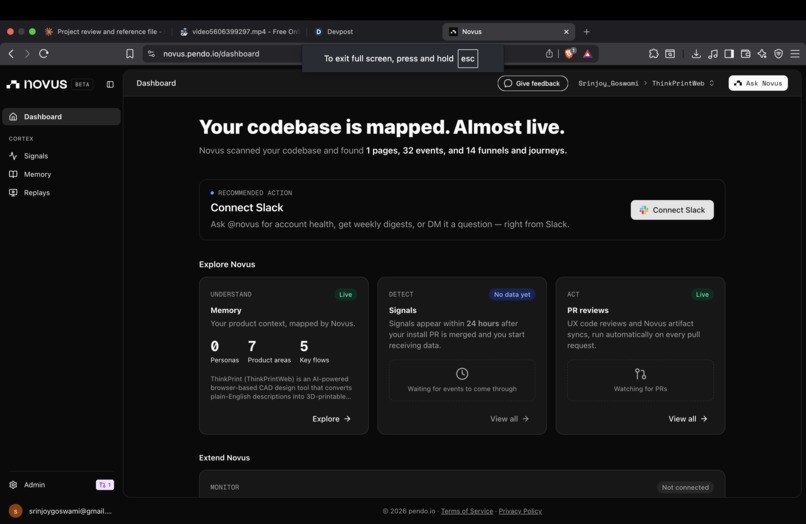
Task: Click the Not connected badge in Monitor
Action: click(x=685, y=487)
